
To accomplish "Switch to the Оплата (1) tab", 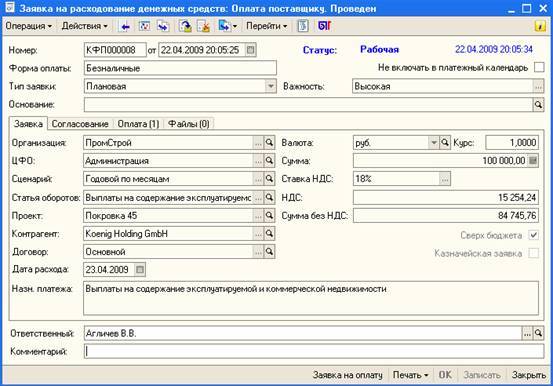I will pos(138,124).
